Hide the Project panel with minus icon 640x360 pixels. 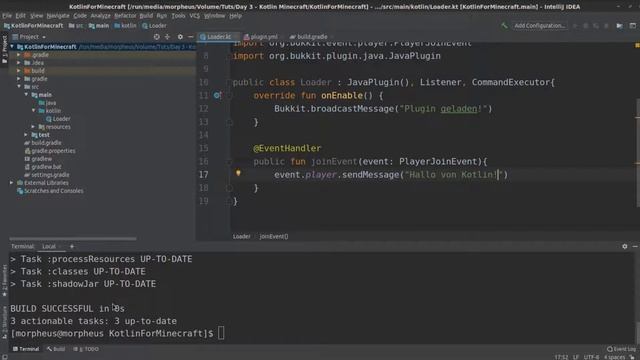(x=191, y=37)
